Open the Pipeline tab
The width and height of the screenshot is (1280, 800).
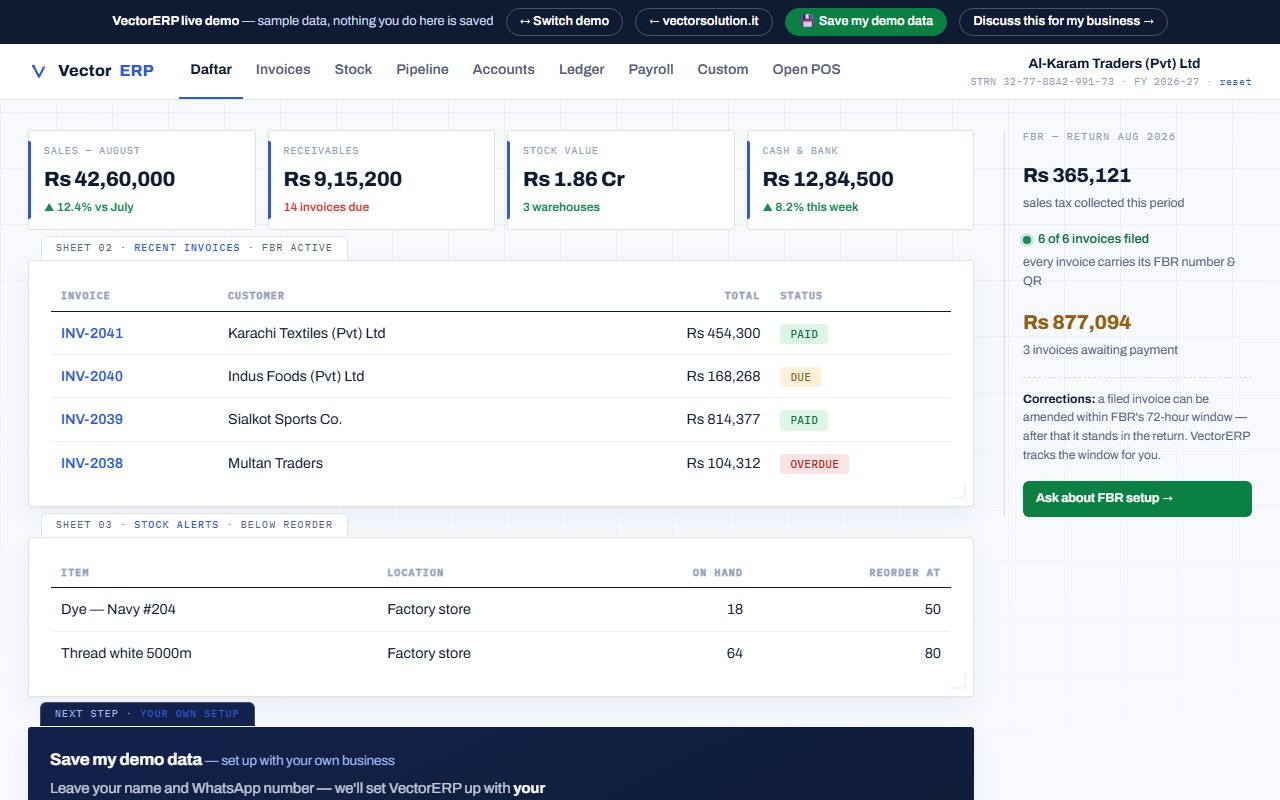pos(422,69)
